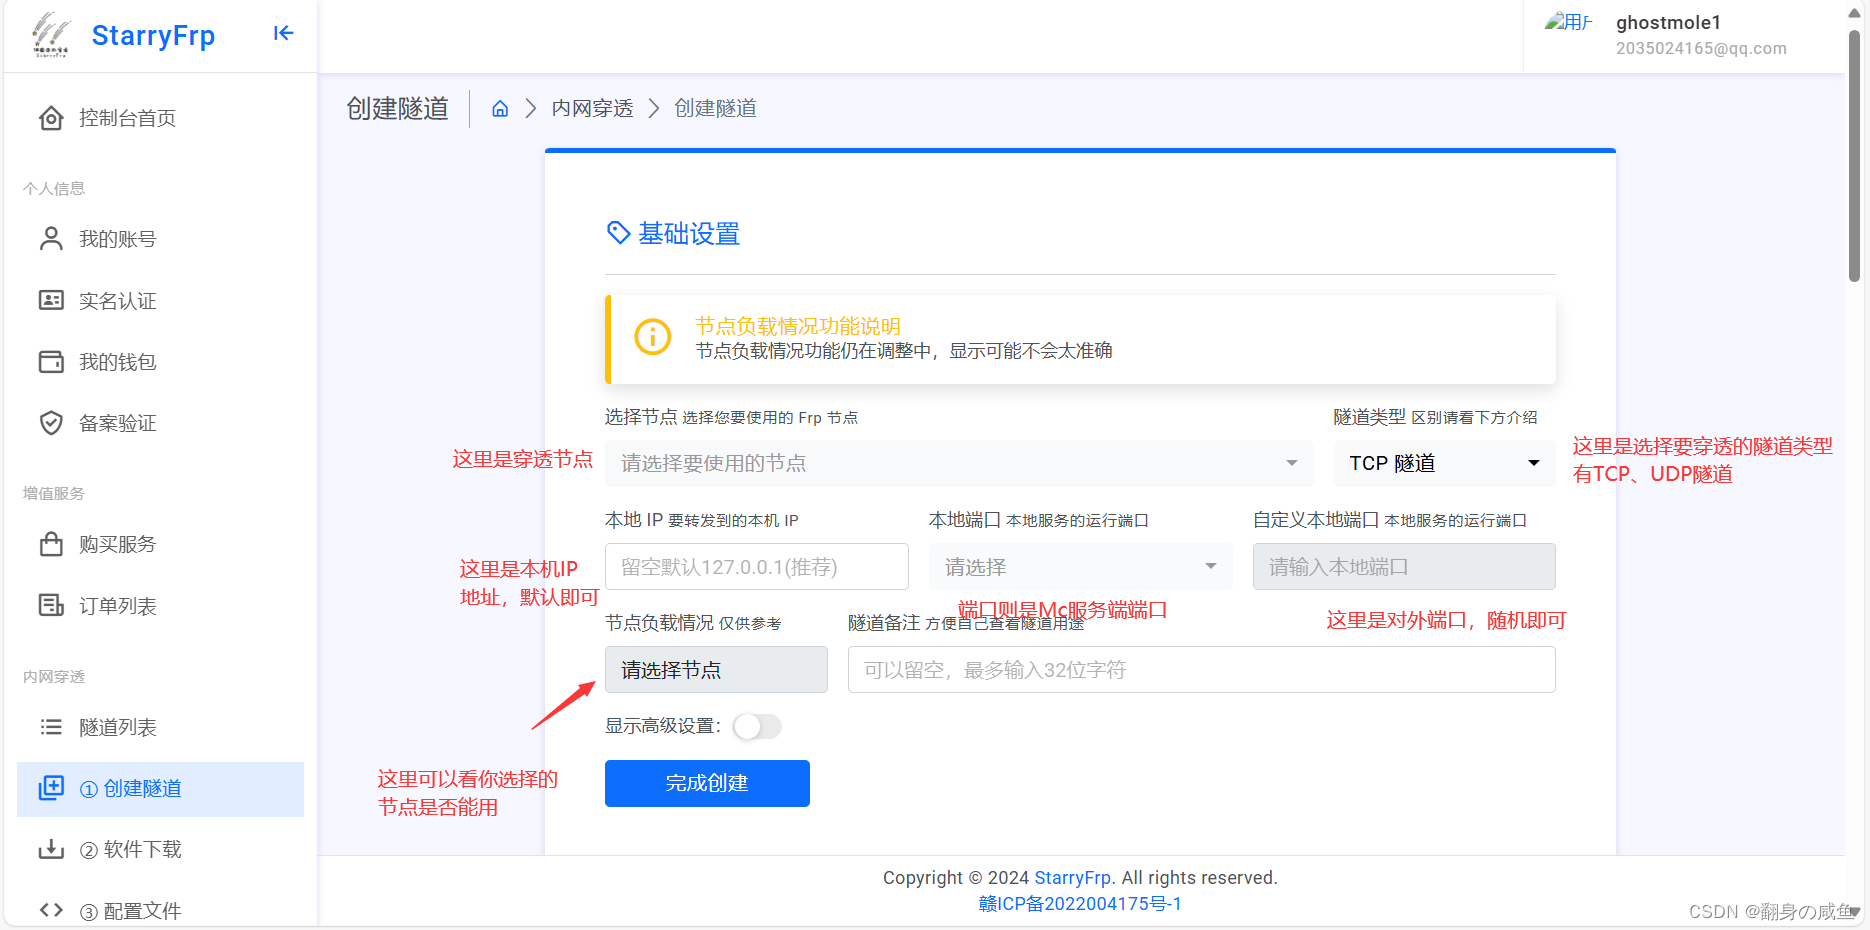Click the page vertical scrollbar

[1854, 156]
